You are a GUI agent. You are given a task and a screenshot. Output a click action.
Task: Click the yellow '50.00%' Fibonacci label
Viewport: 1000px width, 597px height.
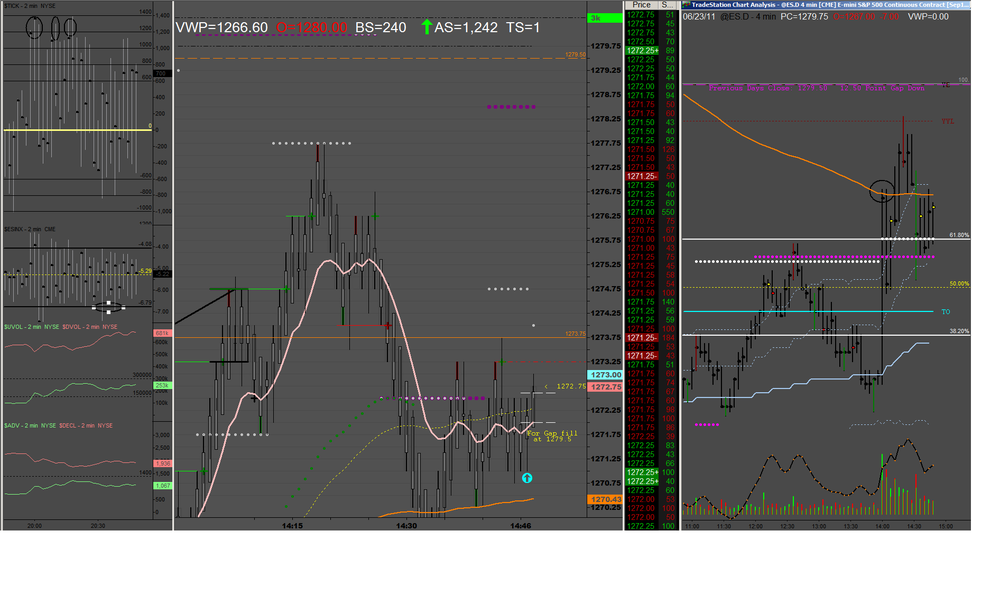pyautogui.click(x=959, y=284)
